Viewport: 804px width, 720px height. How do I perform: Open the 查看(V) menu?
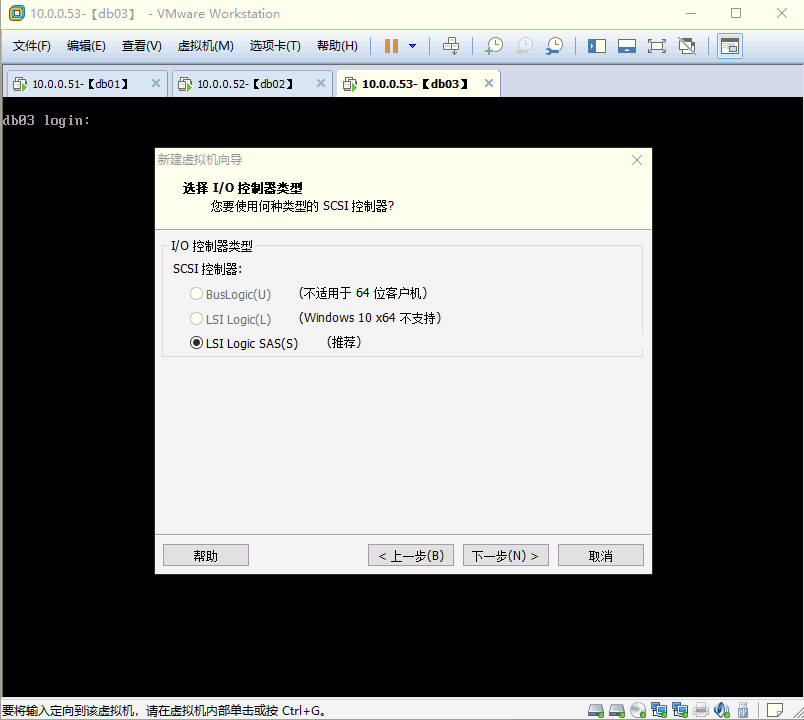coord(142,46)
